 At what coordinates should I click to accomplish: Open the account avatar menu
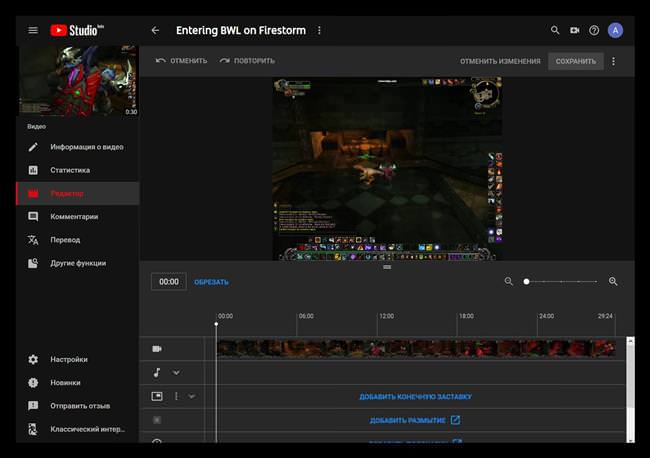pos(615,30)
